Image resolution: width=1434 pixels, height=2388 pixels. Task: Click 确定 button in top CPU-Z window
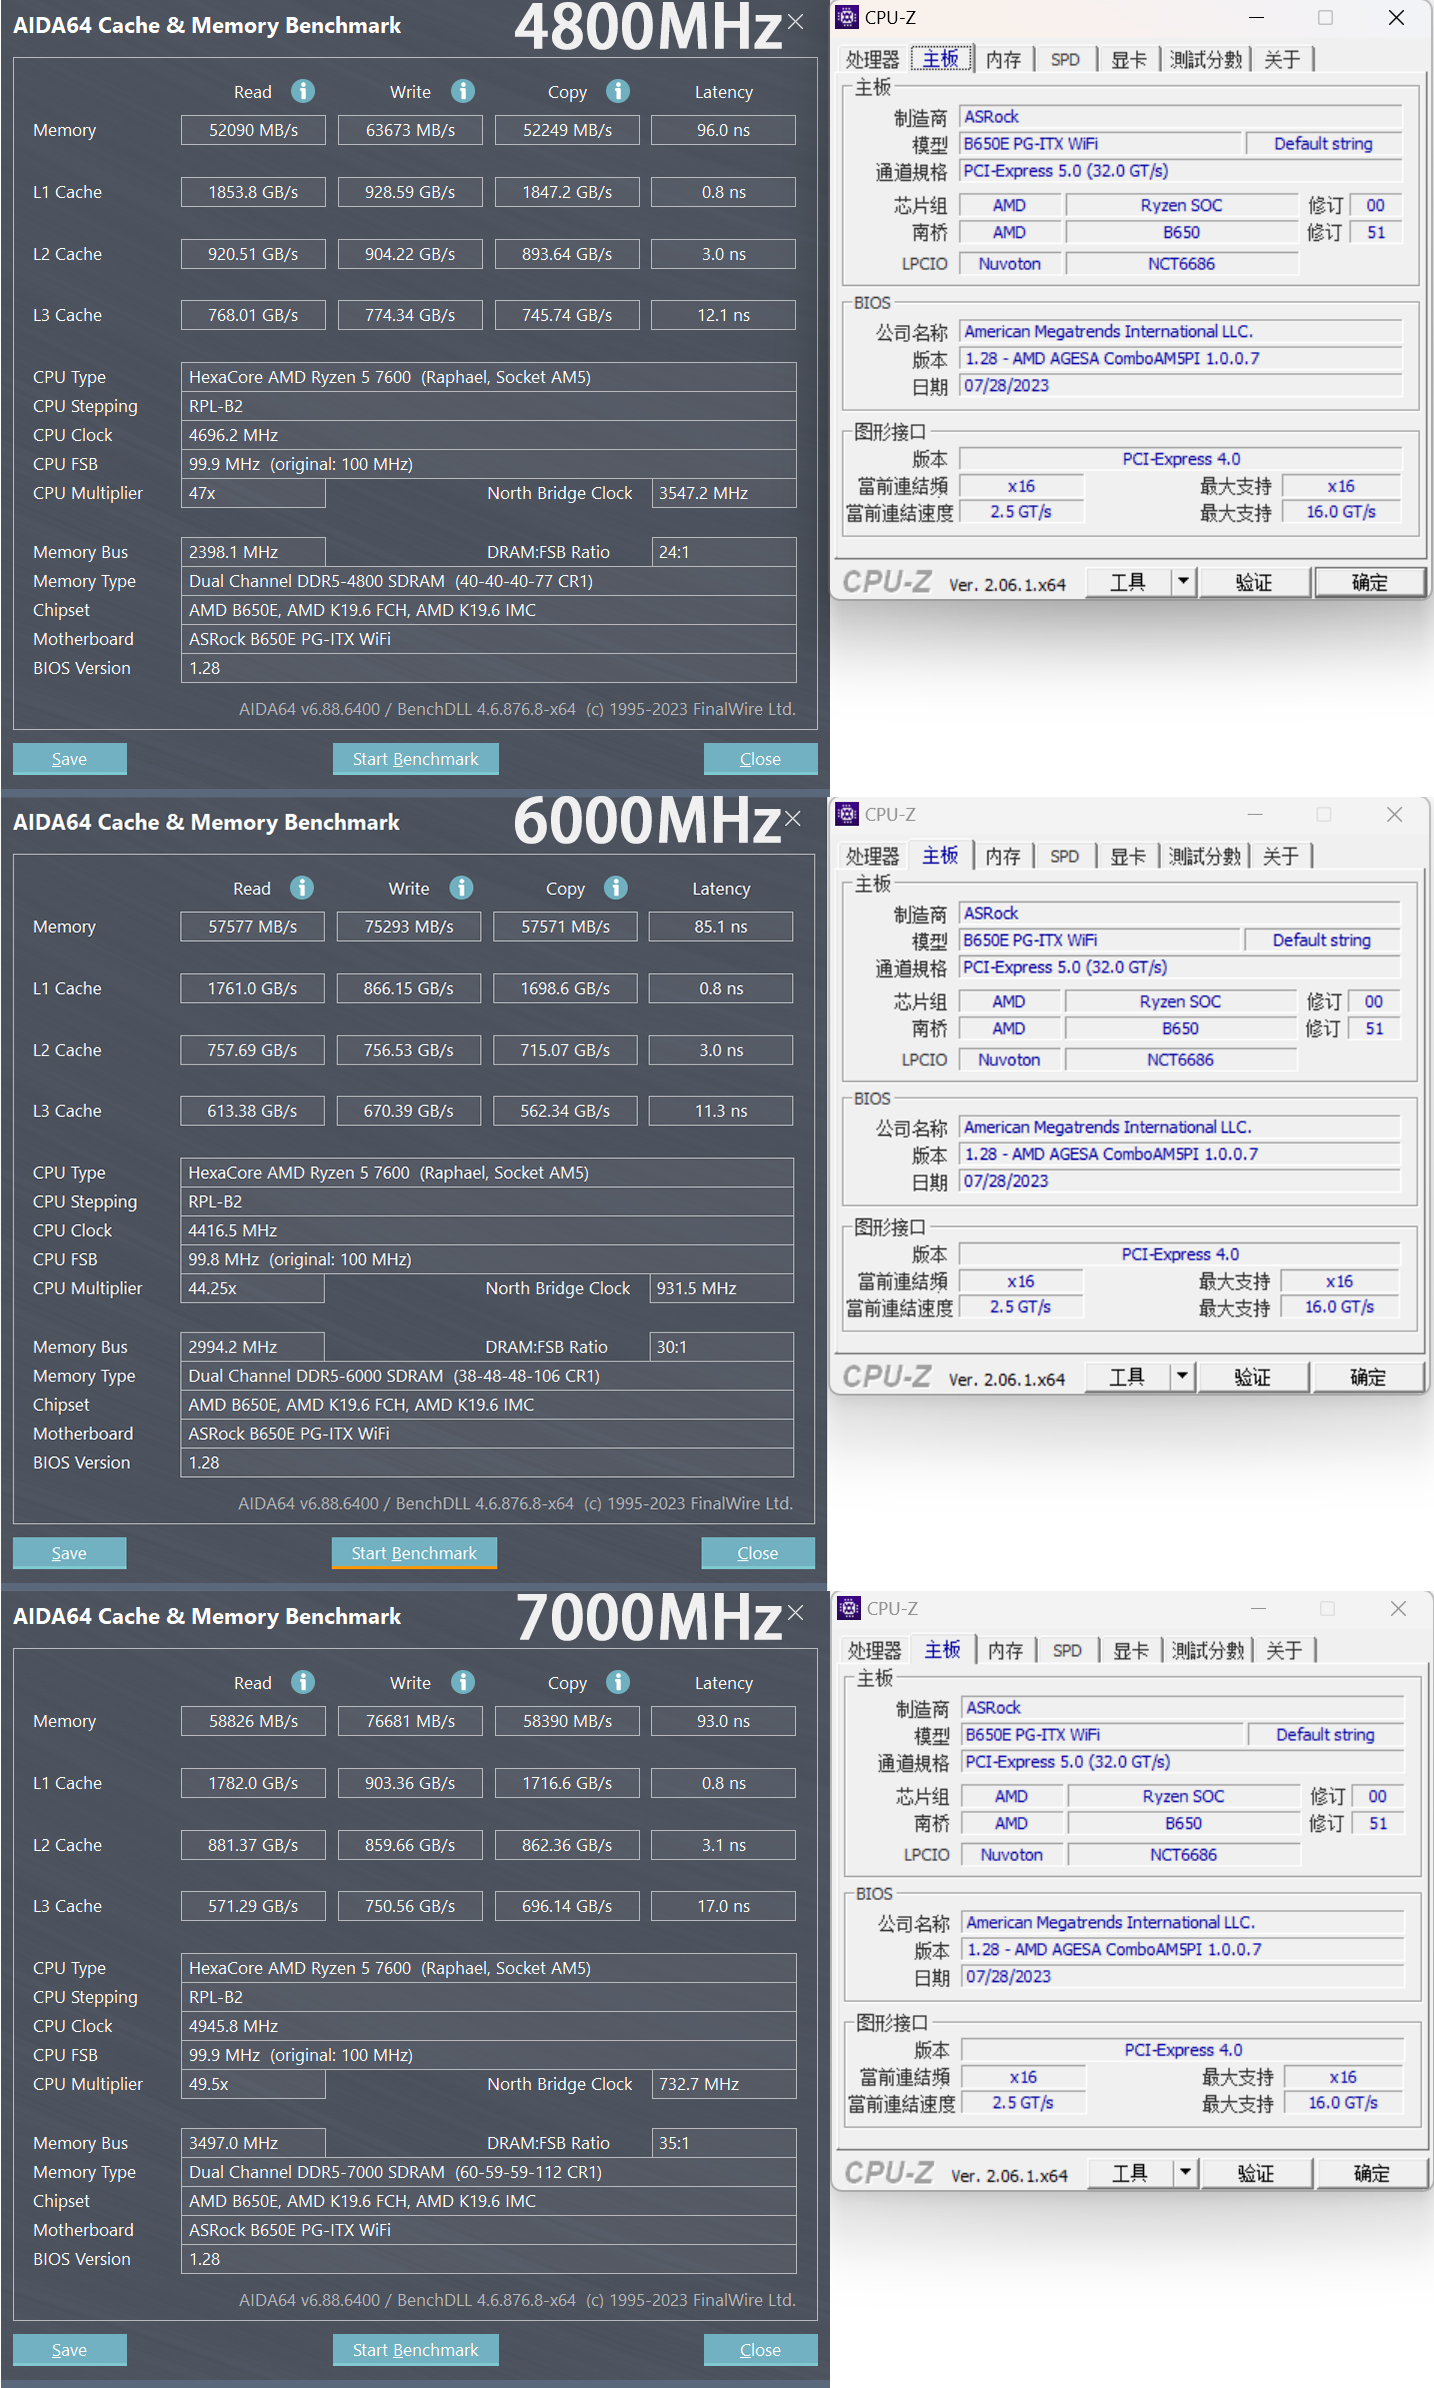click(x=1369, y=582)
